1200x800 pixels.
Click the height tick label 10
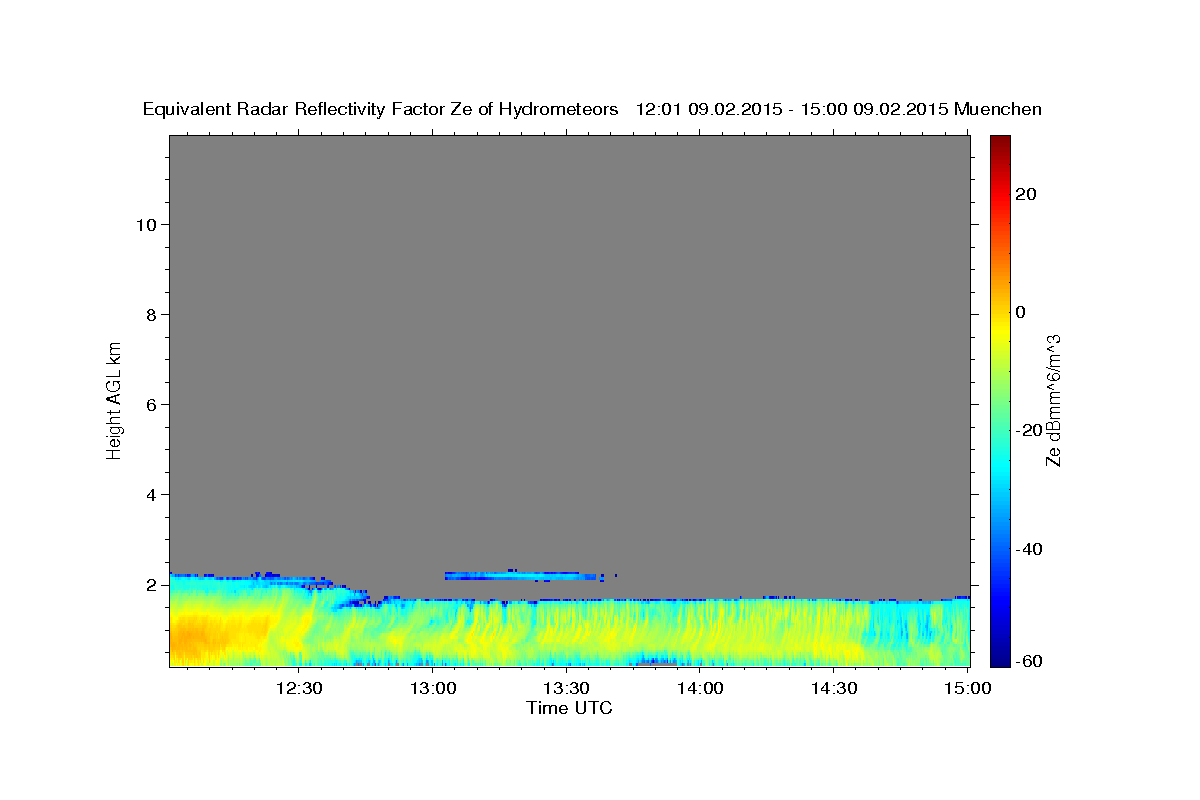(x=146, y=225)
